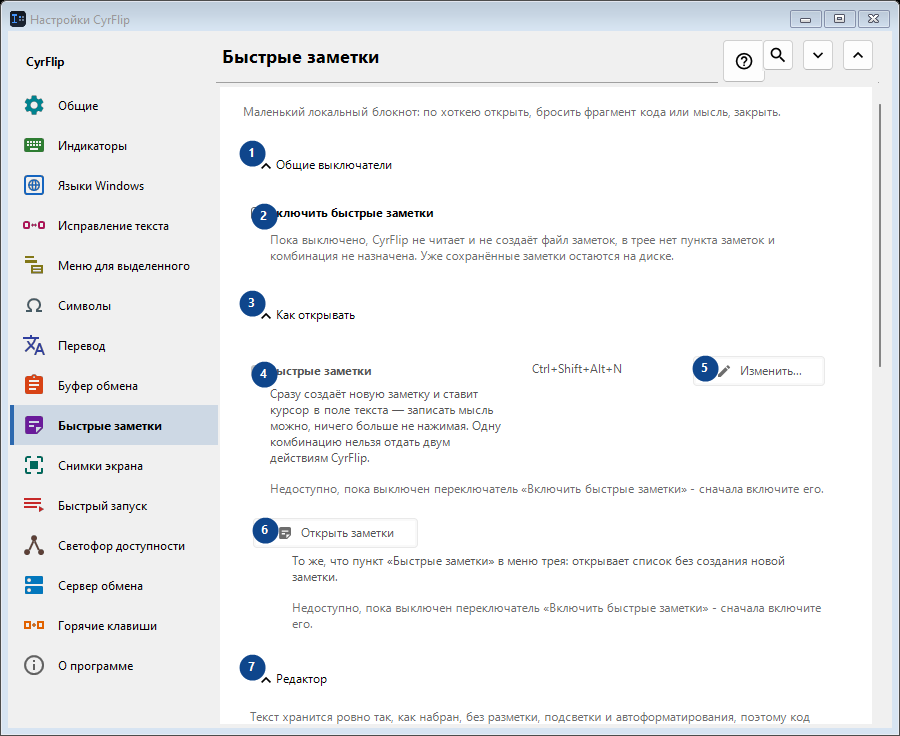Open the Меню для выделенного icon

[x=34, y=265]
